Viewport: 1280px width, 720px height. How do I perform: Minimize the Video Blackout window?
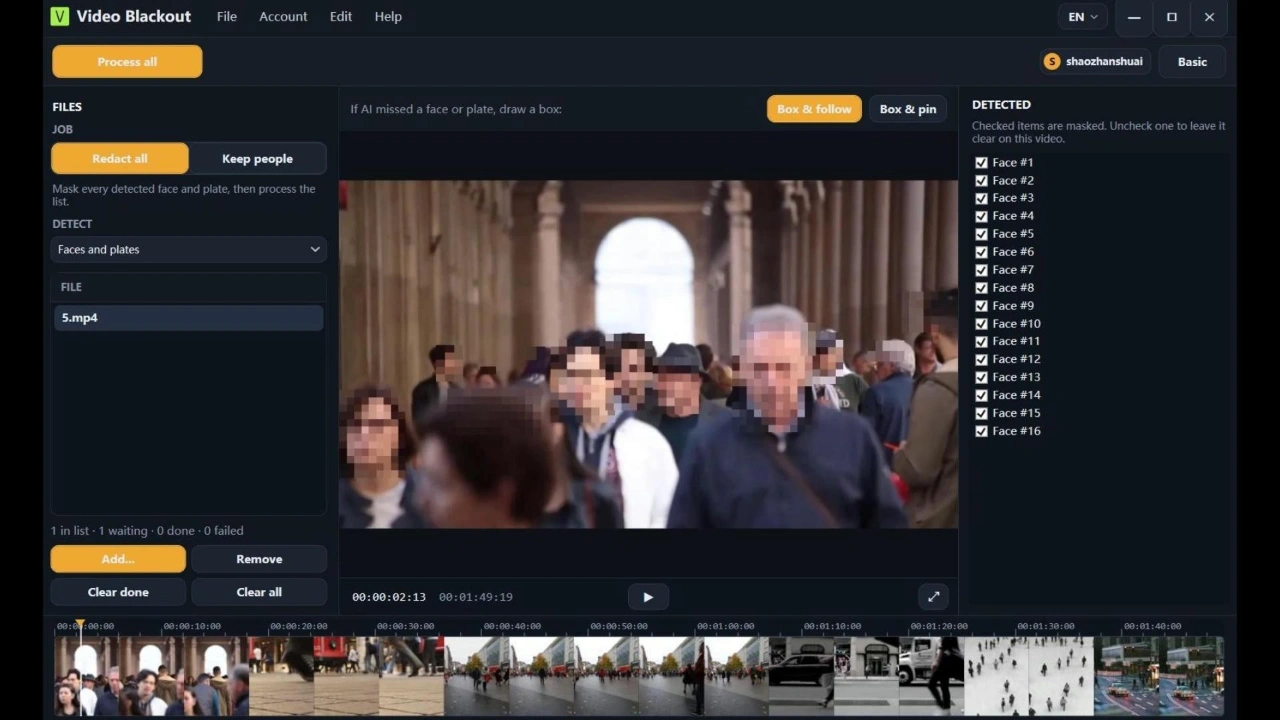[x=1134, y=17]
